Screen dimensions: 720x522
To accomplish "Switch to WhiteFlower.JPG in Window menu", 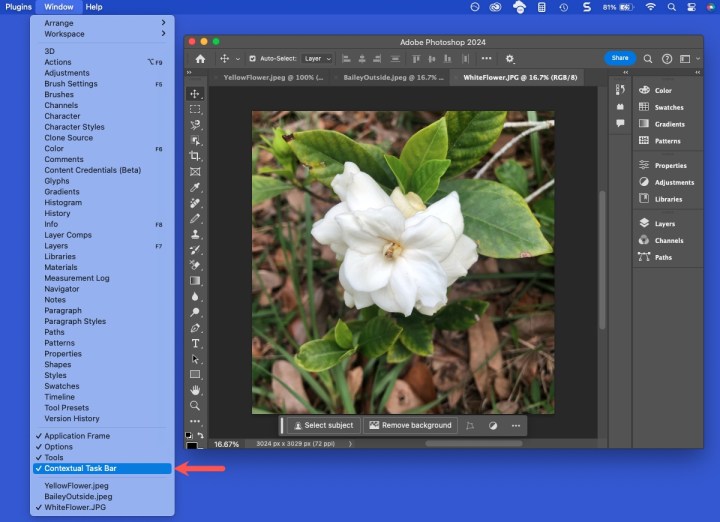I will 102,507.
